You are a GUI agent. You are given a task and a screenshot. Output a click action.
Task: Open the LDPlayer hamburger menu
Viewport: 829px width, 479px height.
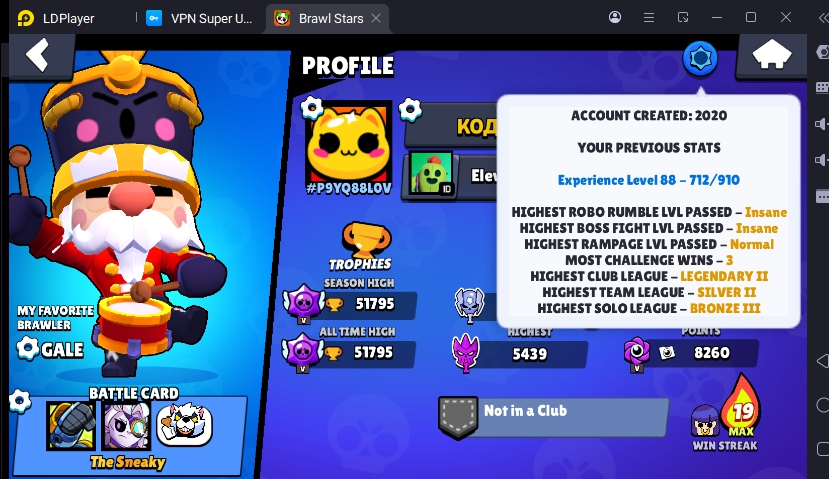click(649, 17)
